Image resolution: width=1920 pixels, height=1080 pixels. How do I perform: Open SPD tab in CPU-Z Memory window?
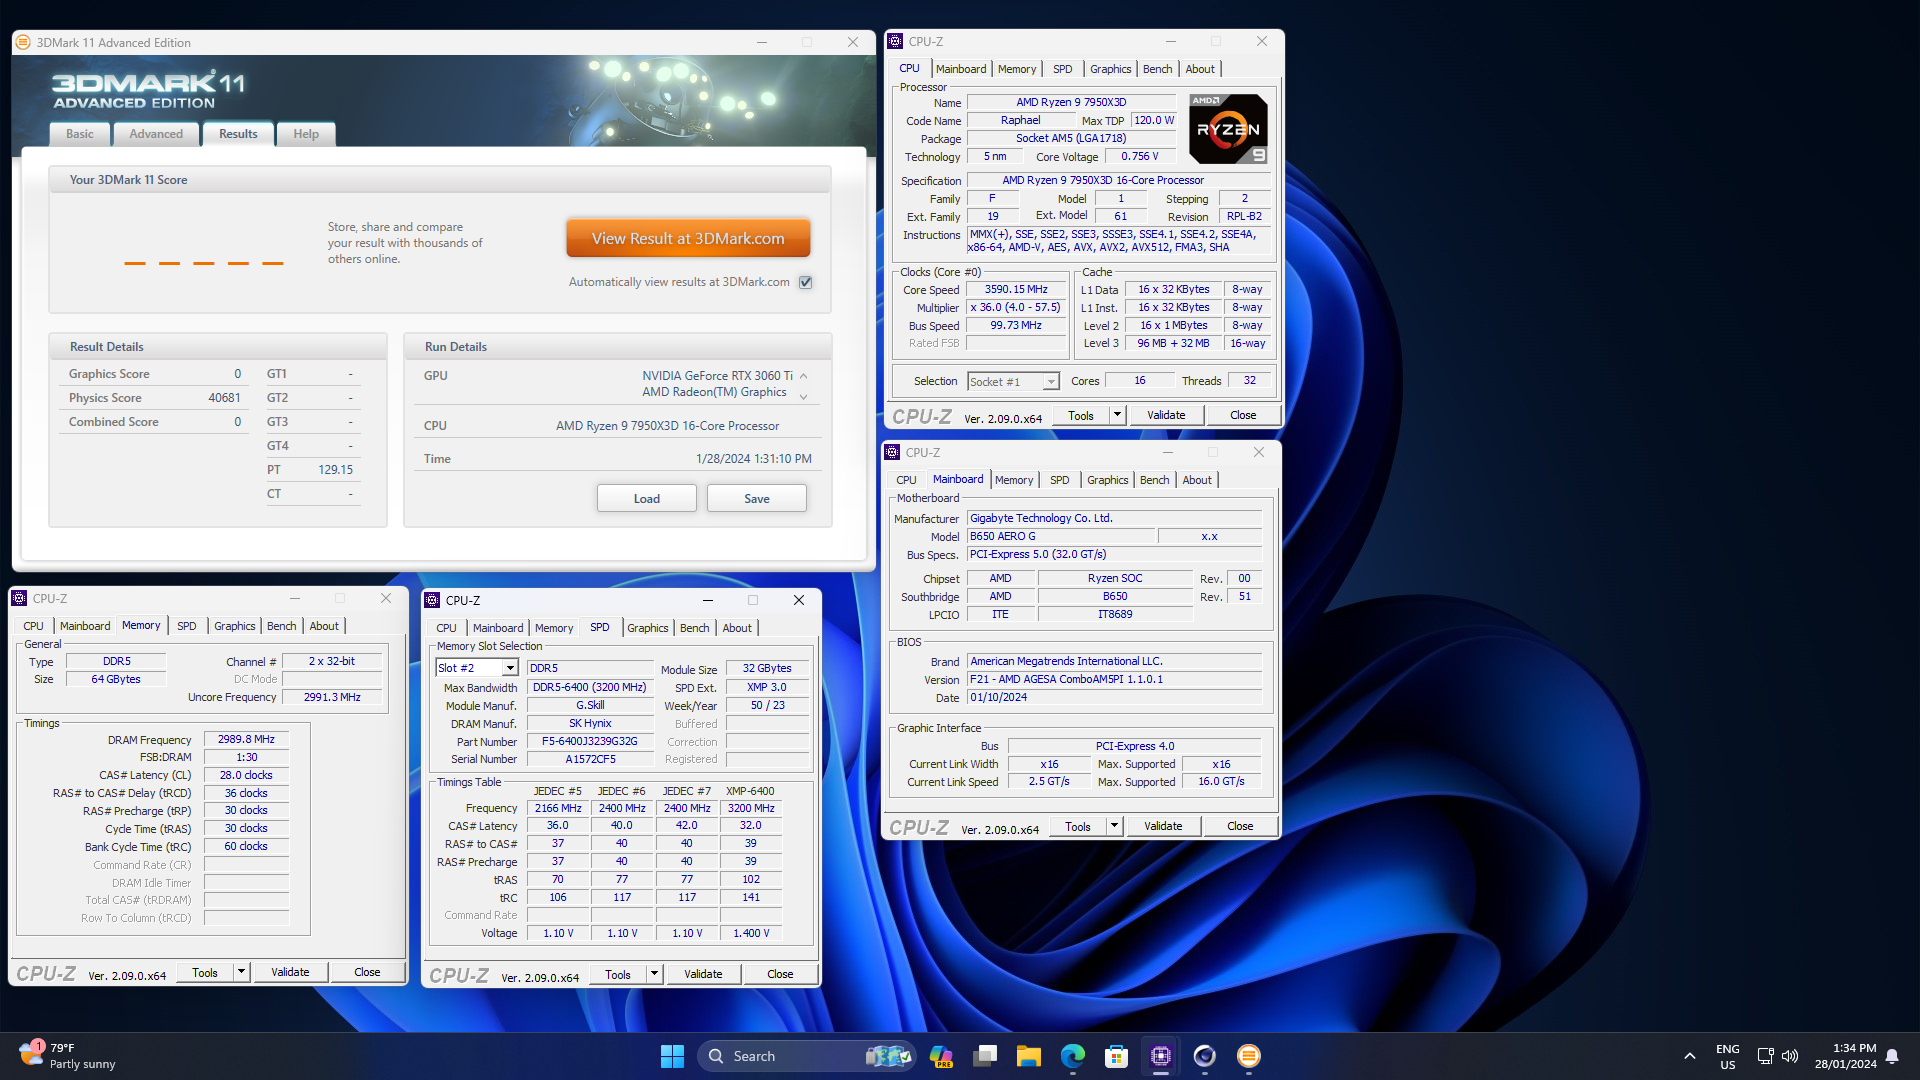click(187, 626)
